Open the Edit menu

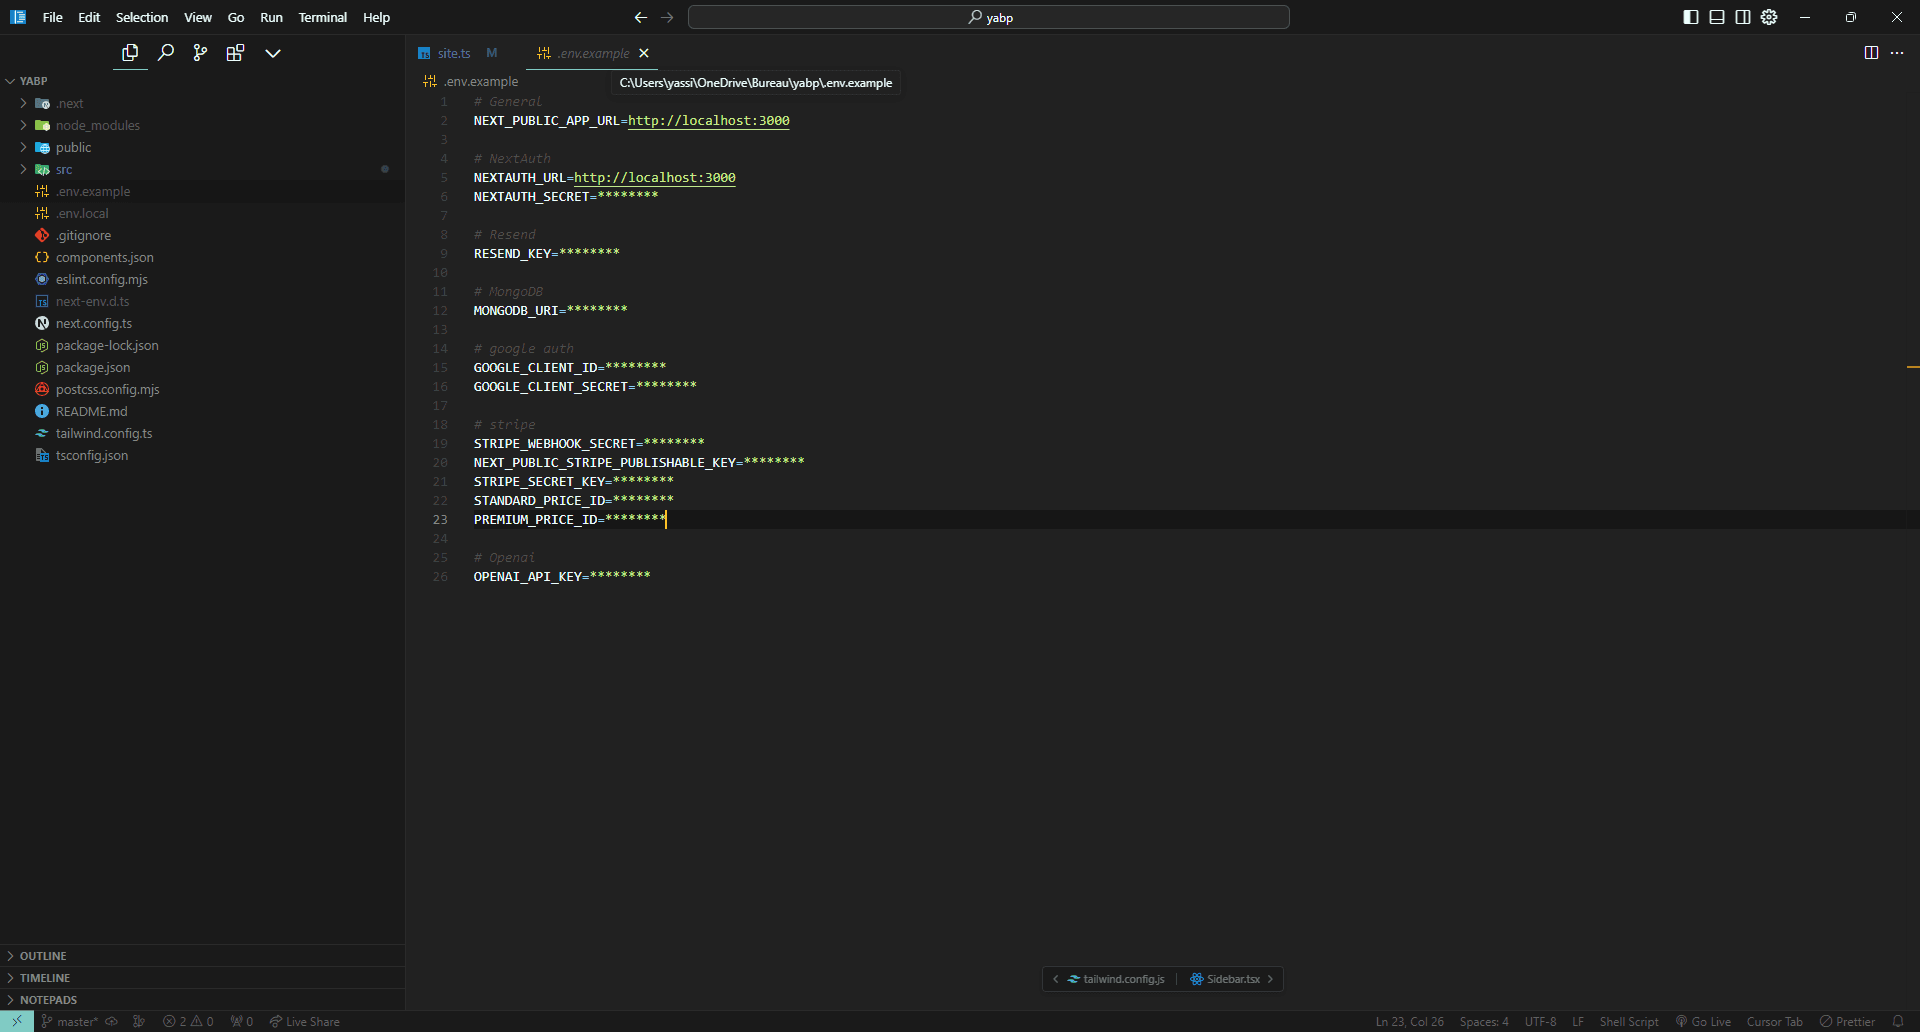tap(89, 17)
